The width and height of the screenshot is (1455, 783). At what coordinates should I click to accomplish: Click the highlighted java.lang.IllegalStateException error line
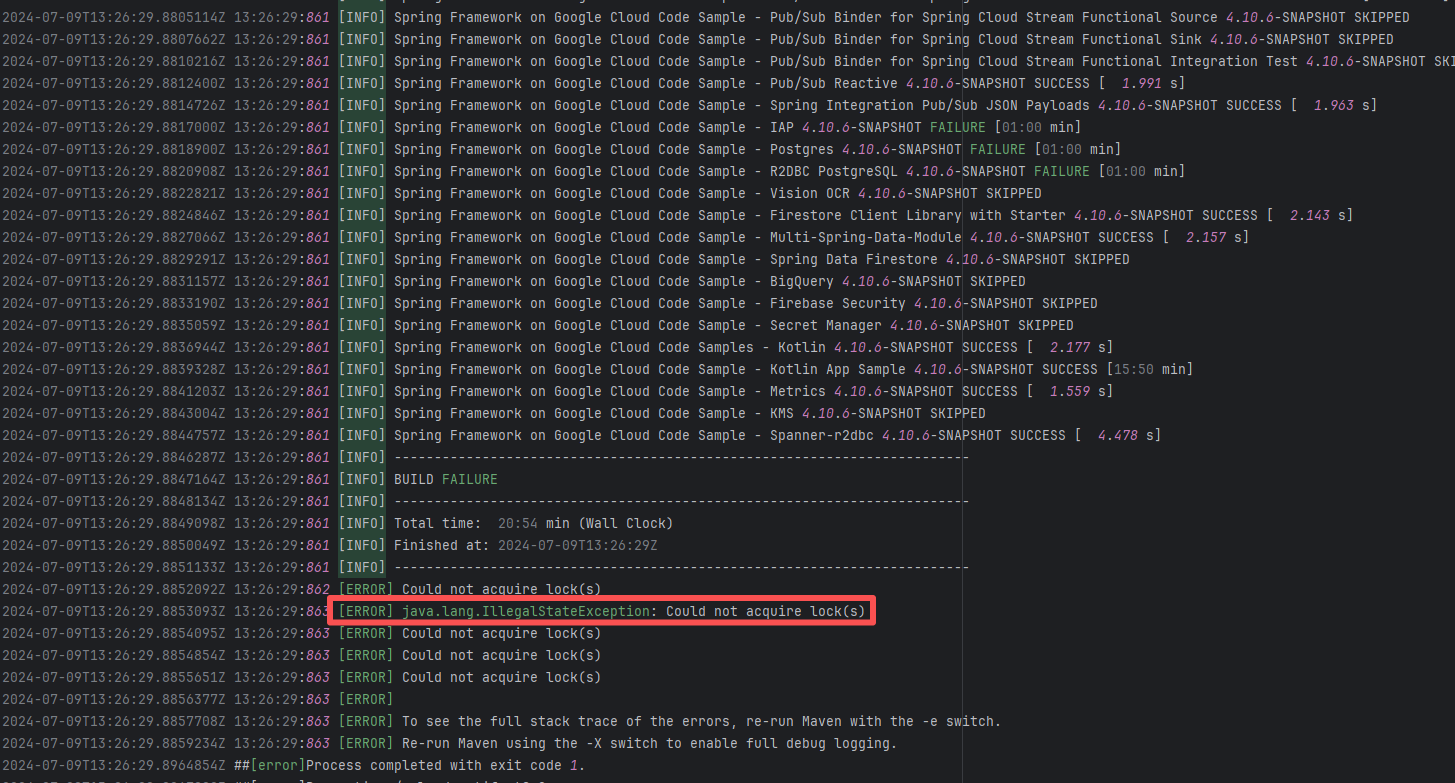[634, 611]
